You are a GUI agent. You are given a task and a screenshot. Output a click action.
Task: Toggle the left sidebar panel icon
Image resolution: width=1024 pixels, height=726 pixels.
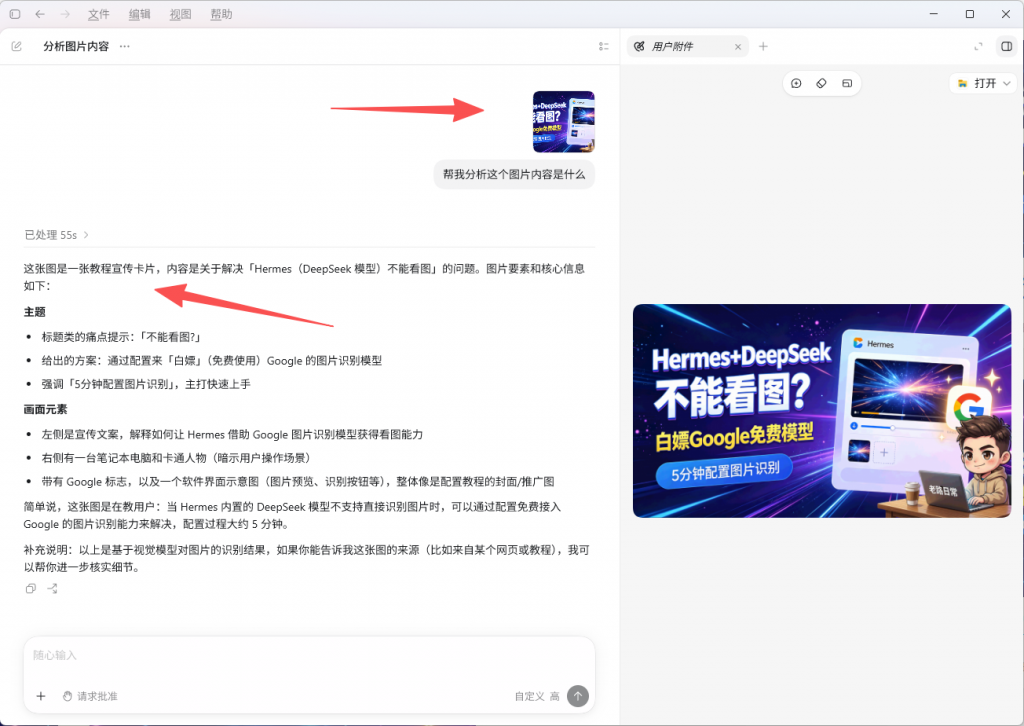pos(14,14)
